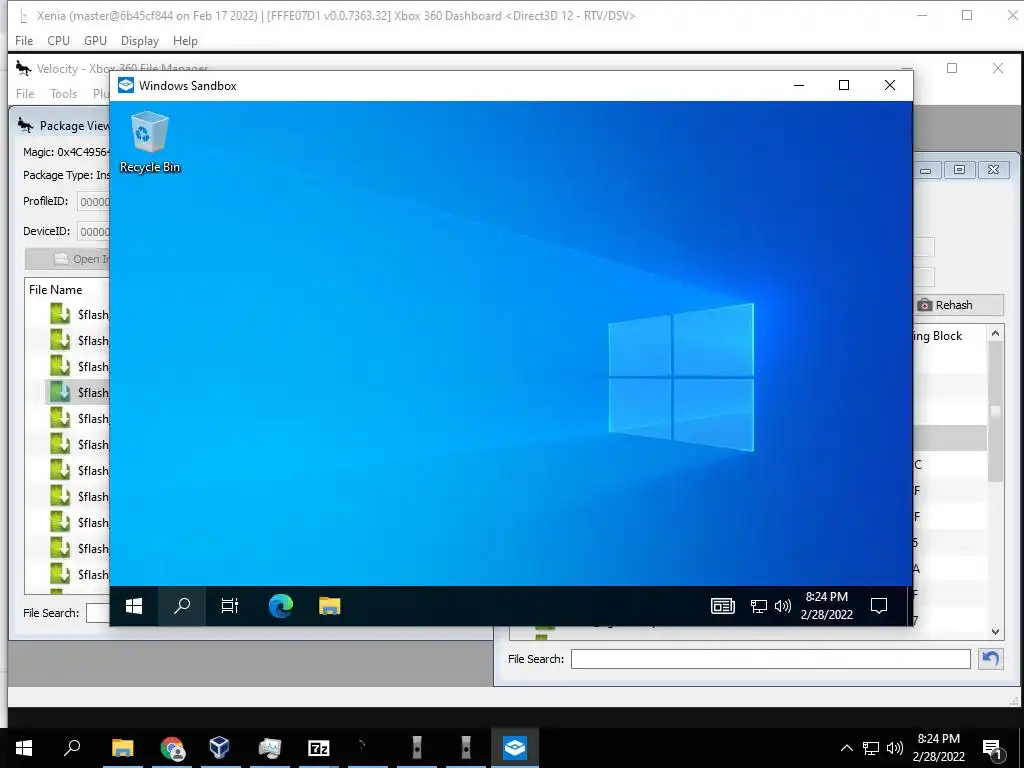Click the blue undo arrow beside File Search

[991, 659]
